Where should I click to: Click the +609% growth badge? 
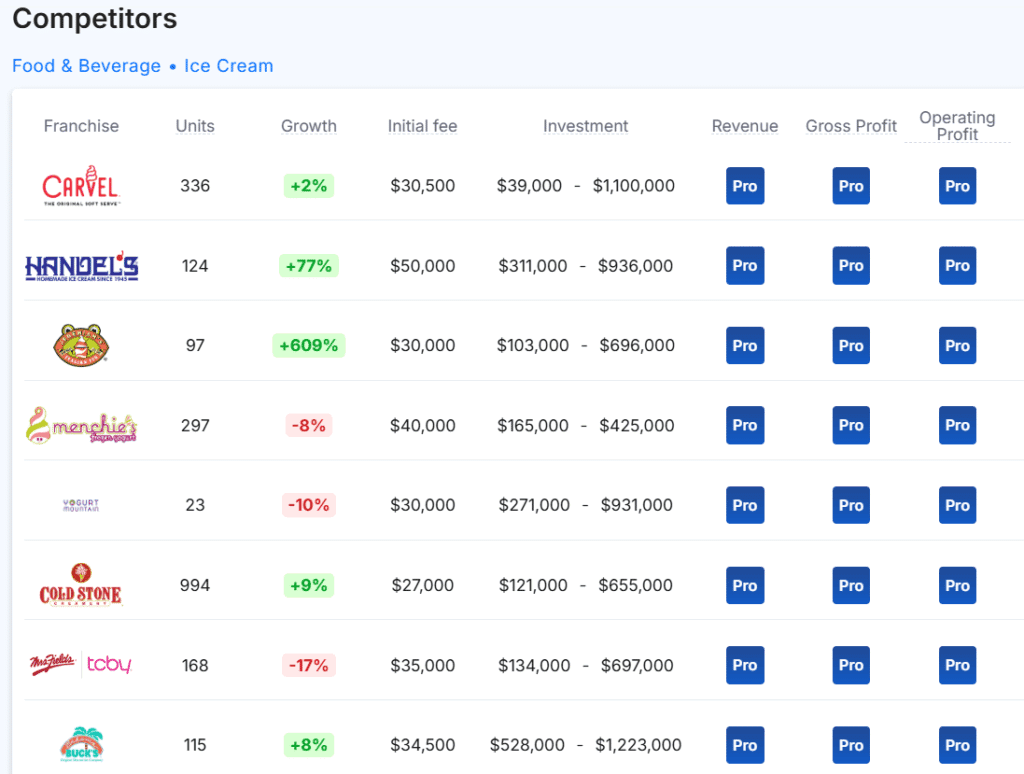click(x=309, y=345)
